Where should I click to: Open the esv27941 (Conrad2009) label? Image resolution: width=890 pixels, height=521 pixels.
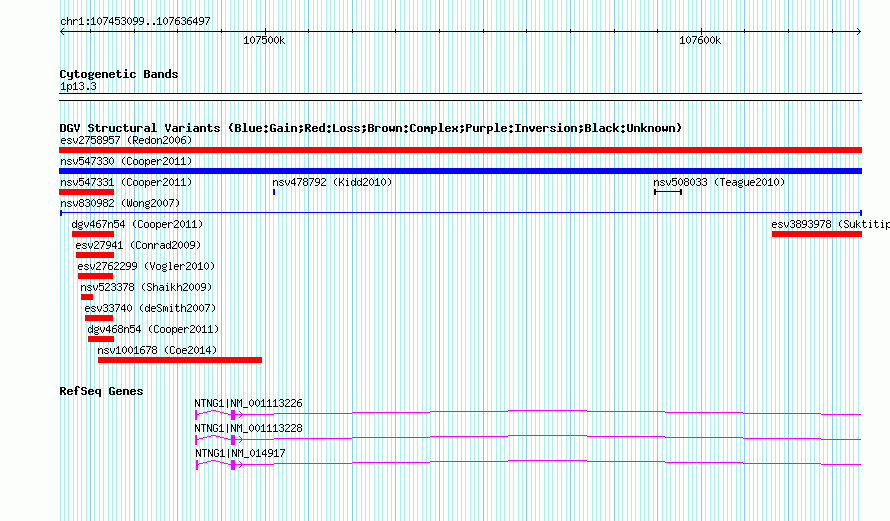coord(138,245)
